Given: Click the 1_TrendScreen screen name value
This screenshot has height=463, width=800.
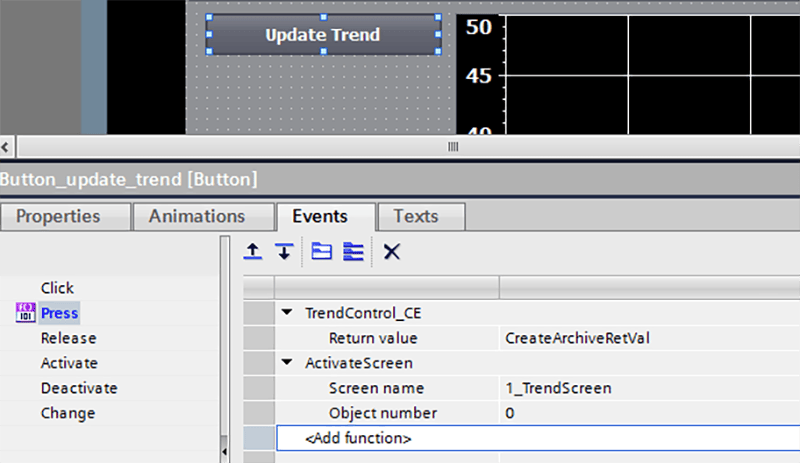Looking at the screenshot, I should [649, 388].
